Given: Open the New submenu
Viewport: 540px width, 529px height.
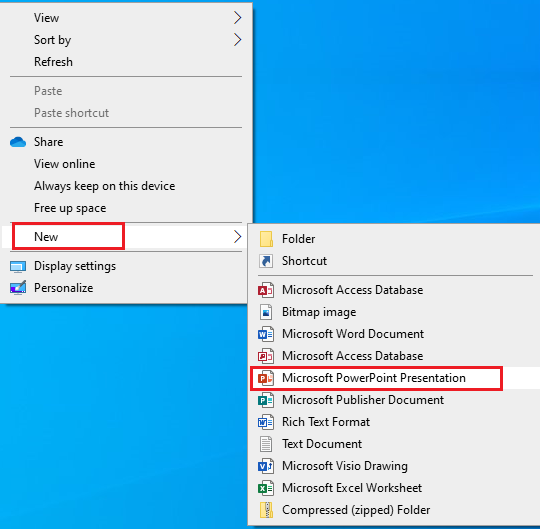Looking at the screenshot, I should click(x=124, y=237).
